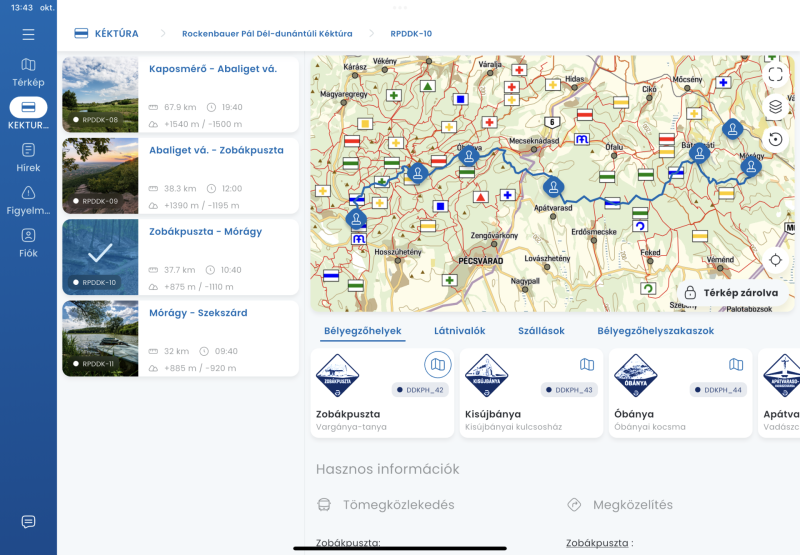
Task: Show Zobákpuszta stamp point on map
Action: point(437,364)
